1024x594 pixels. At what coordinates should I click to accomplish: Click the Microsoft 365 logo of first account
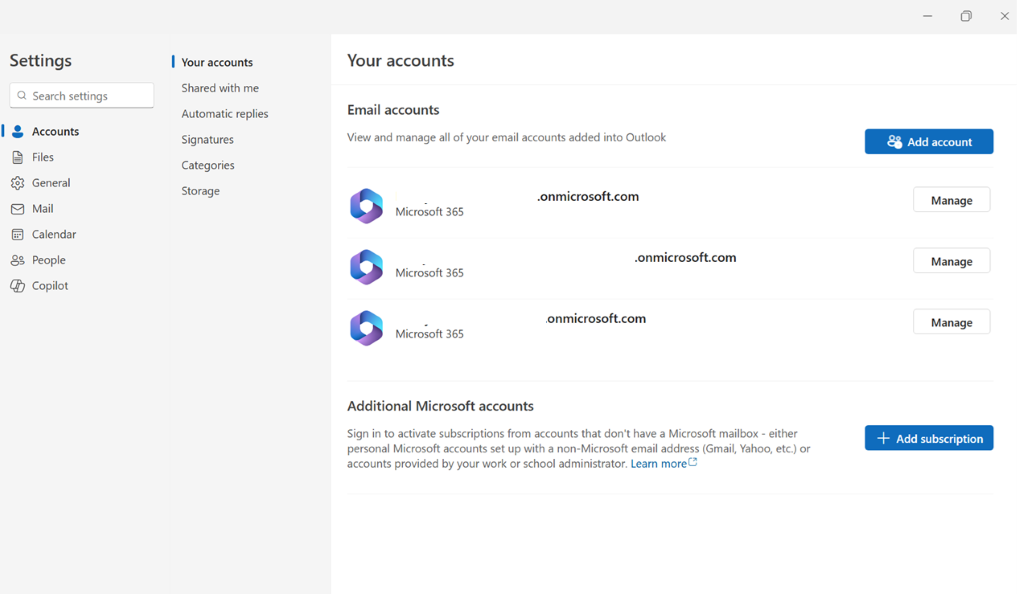(366, 206)
